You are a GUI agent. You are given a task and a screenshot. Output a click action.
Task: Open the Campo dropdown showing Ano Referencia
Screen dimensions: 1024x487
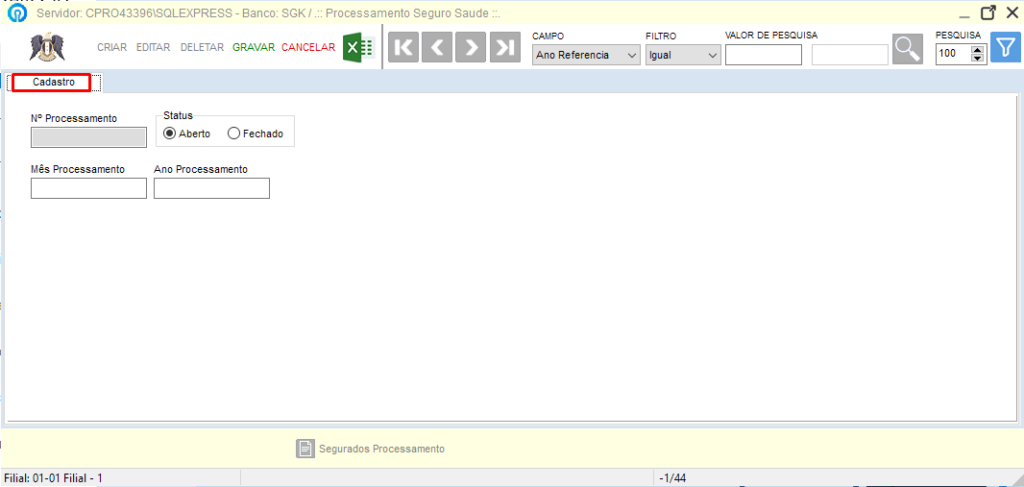586,55
